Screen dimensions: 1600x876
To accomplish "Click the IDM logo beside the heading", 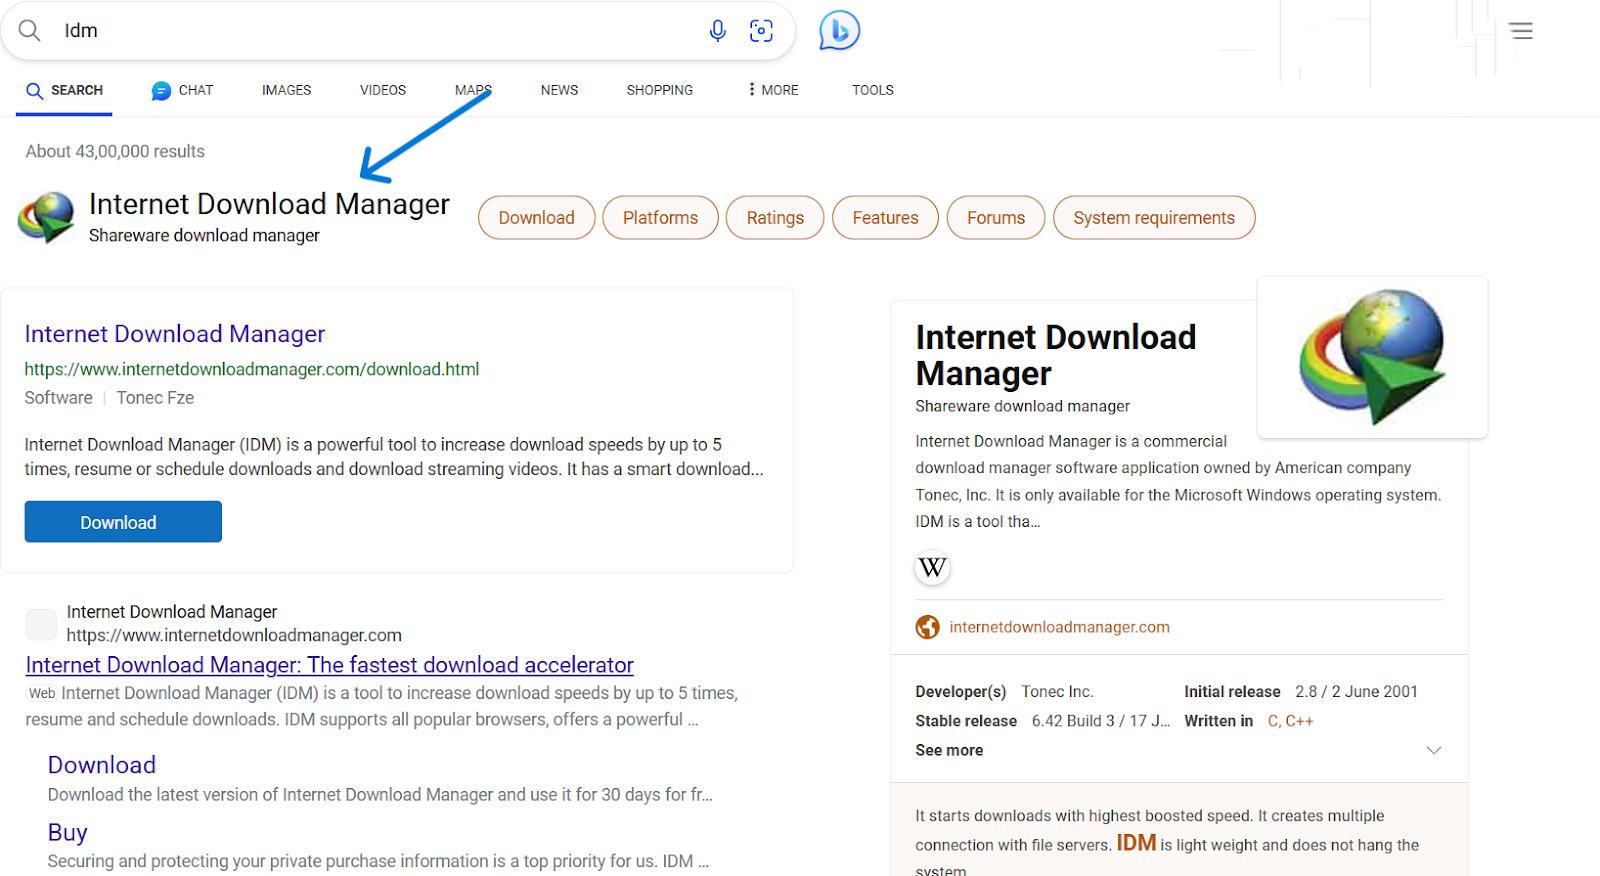I will pos(46,218).
